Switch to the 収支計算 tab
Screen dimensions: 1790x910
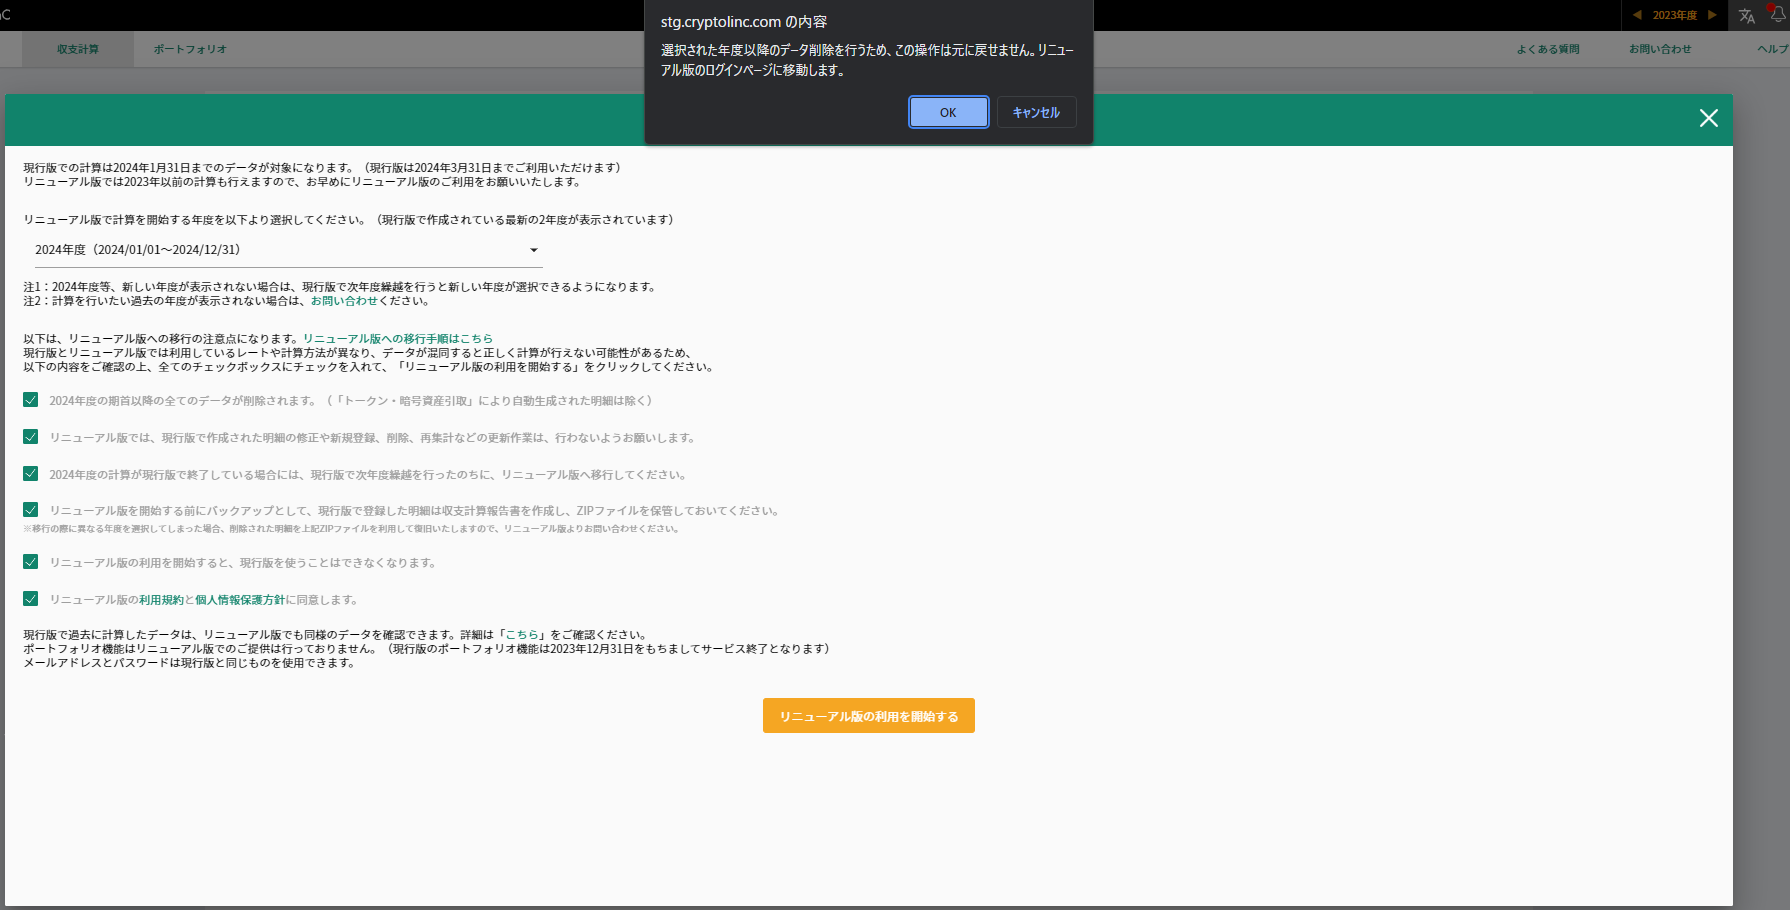pos(78,49)
